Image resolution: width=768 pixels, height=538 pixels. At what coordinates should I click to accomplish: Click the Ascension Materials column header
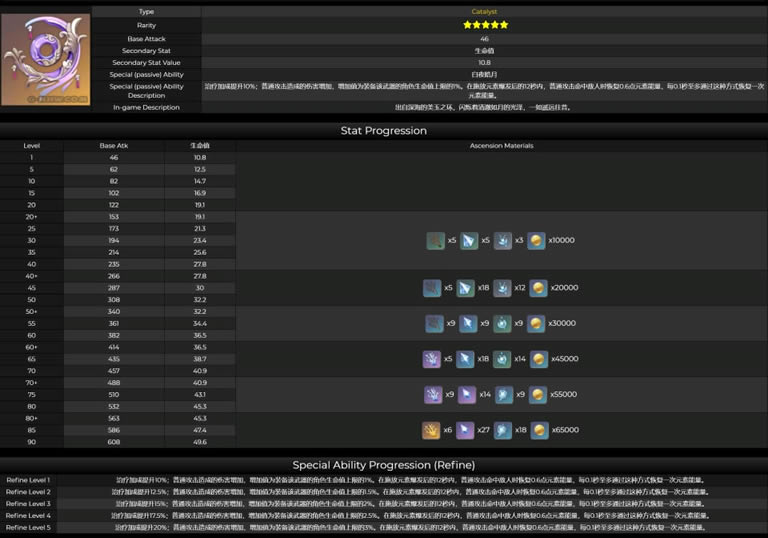pos(501,146)
